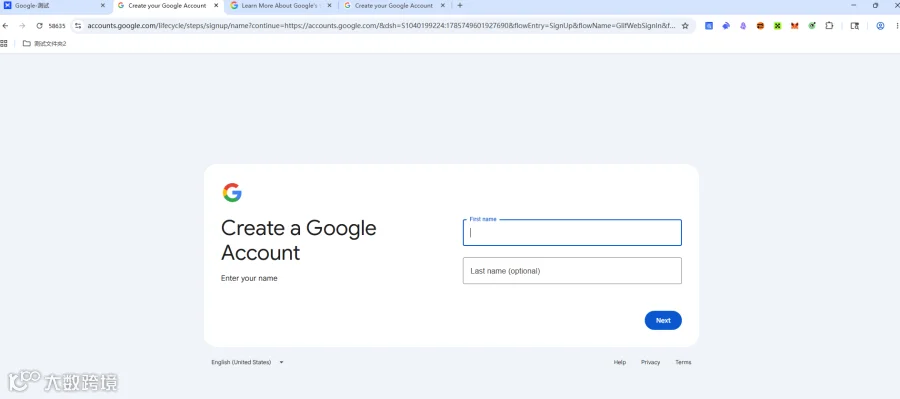The height and width of the screenshot is (399, 900).
Task: Open the apps grid in bookmarks bar
Action: click(x=4, y=44)
